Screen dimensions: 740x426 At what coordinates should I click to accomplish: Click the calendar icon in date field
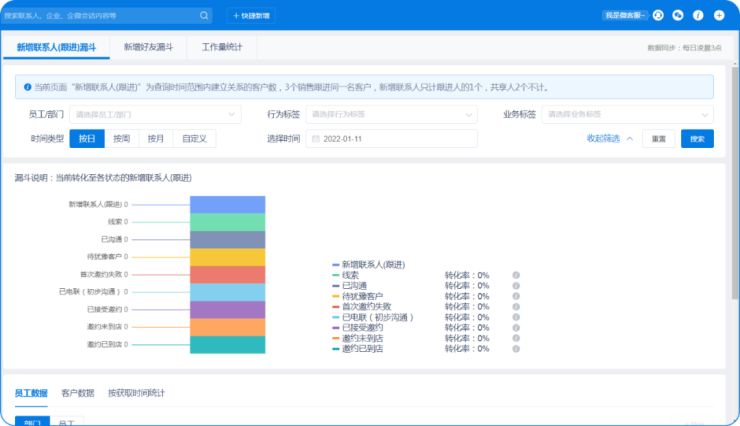point(313,139)
